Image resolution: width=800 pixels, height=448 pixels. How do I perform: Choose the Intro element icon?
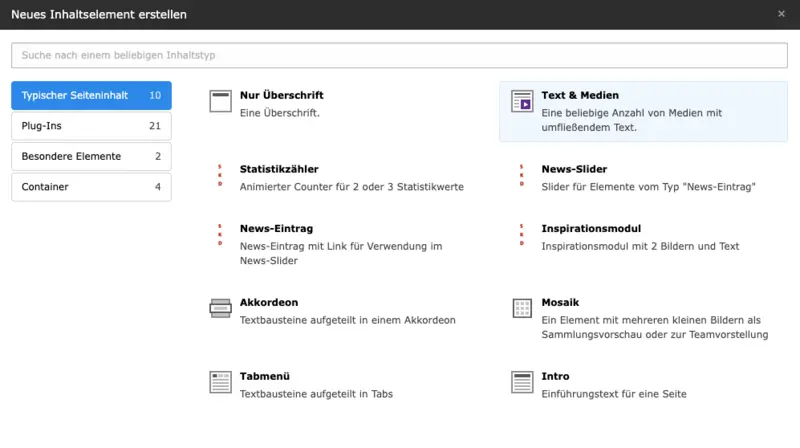tap(522, 382)
